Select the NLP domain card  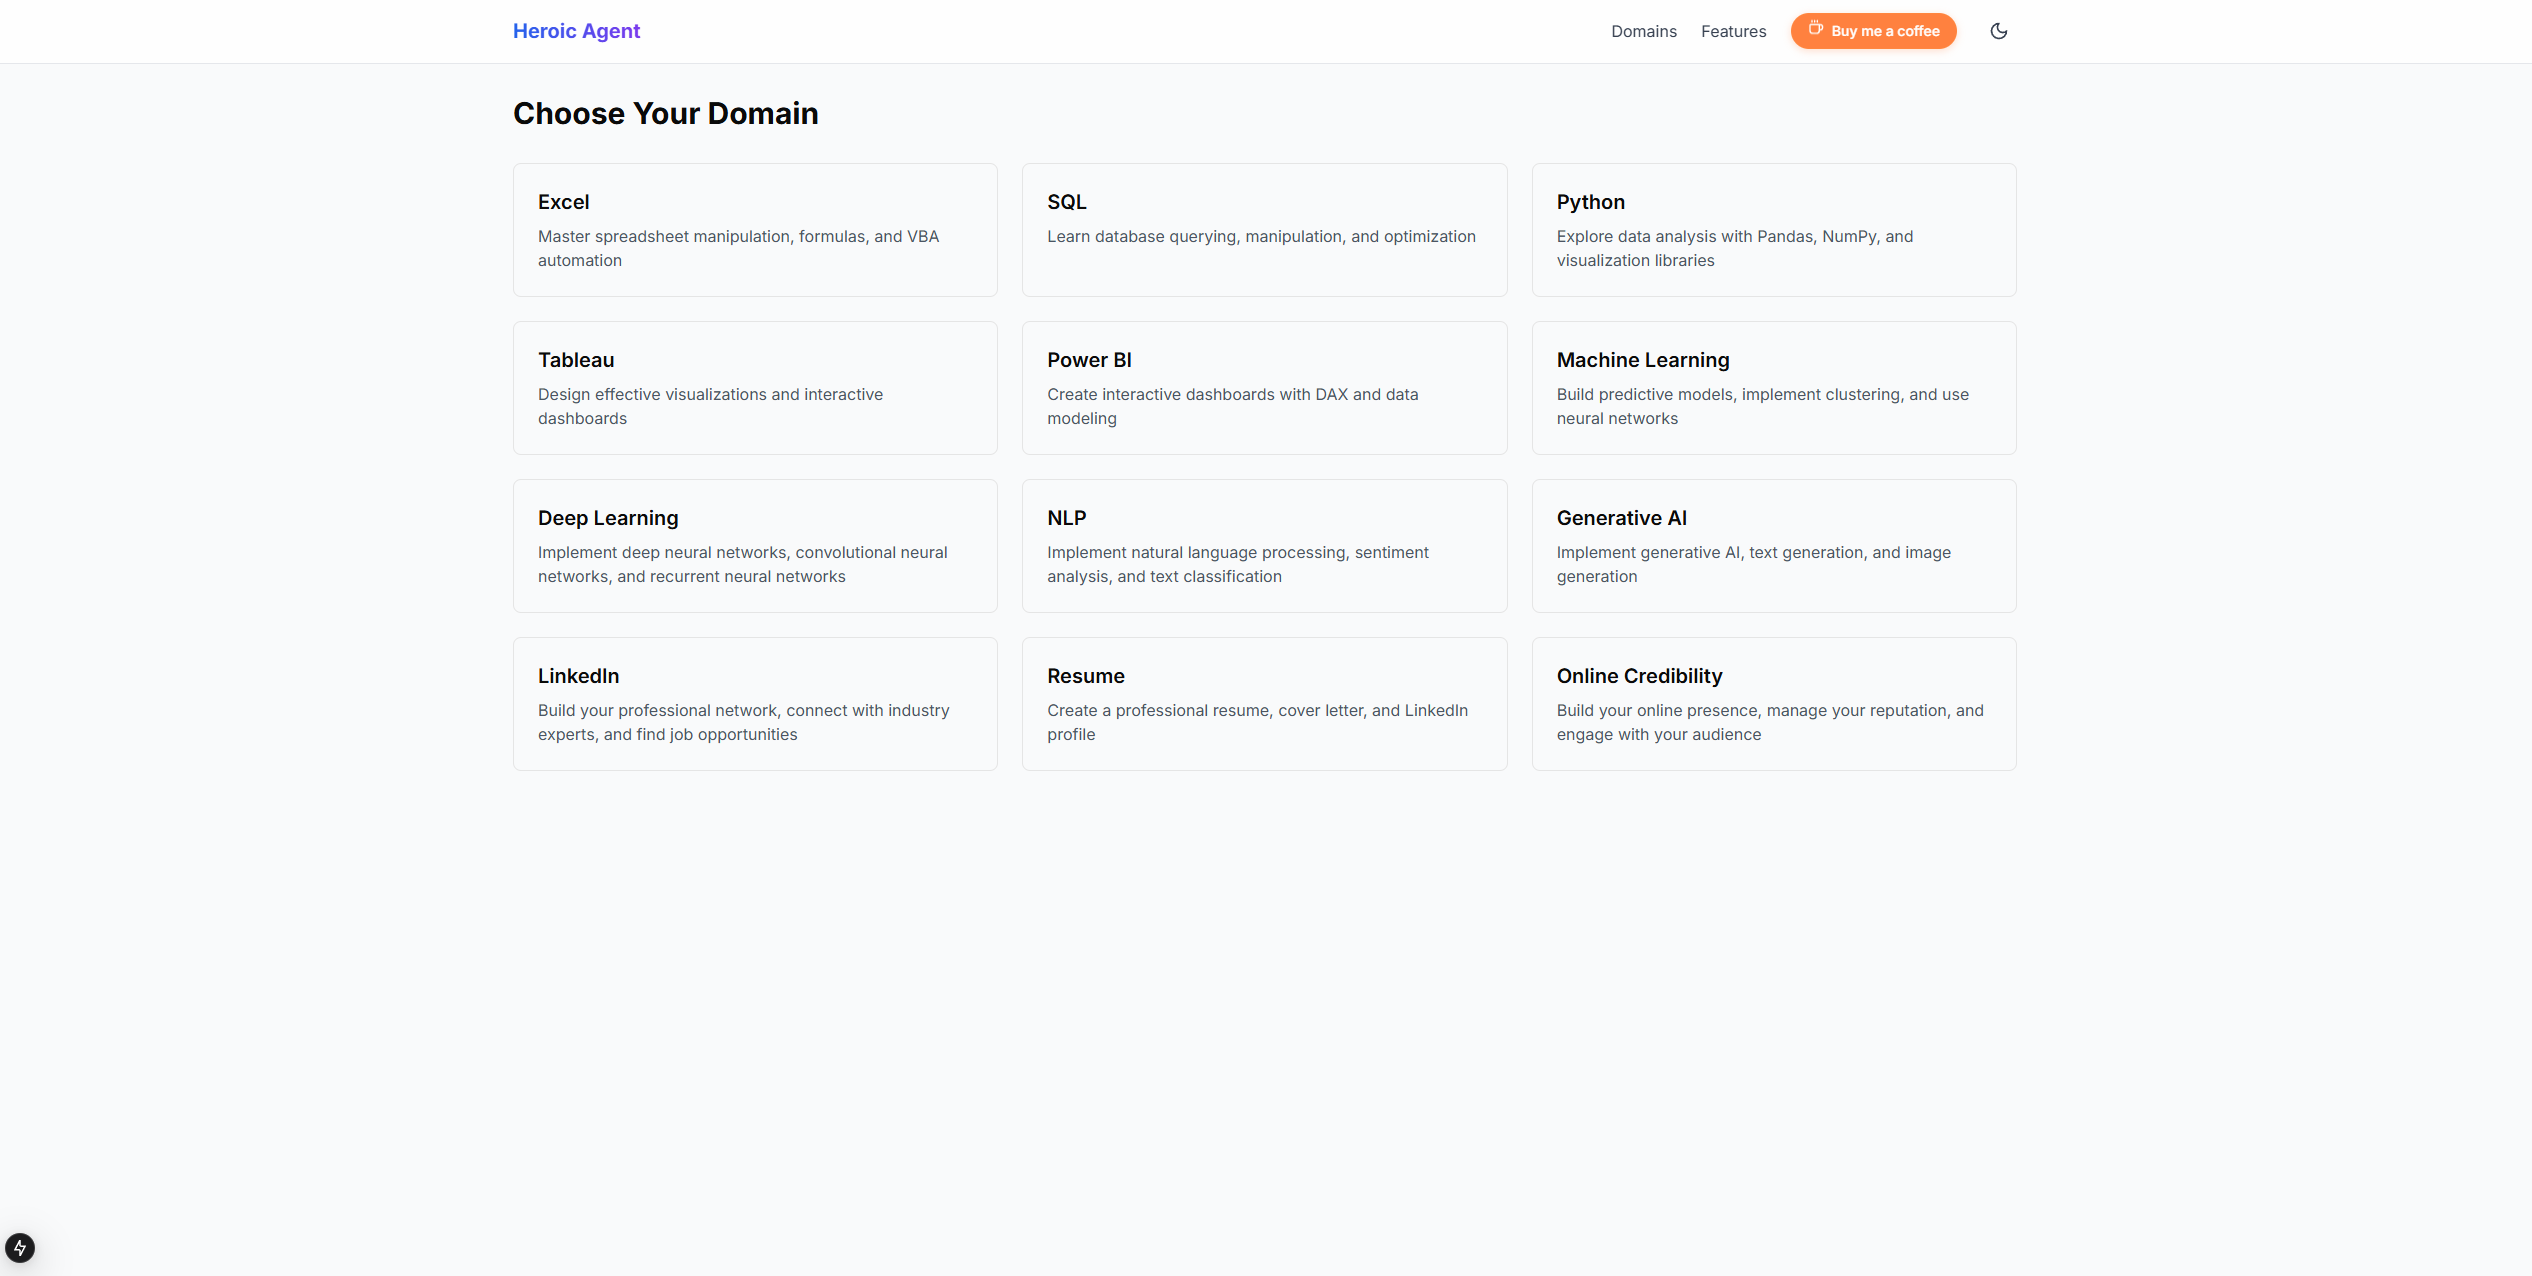[x=1264, y=546]
